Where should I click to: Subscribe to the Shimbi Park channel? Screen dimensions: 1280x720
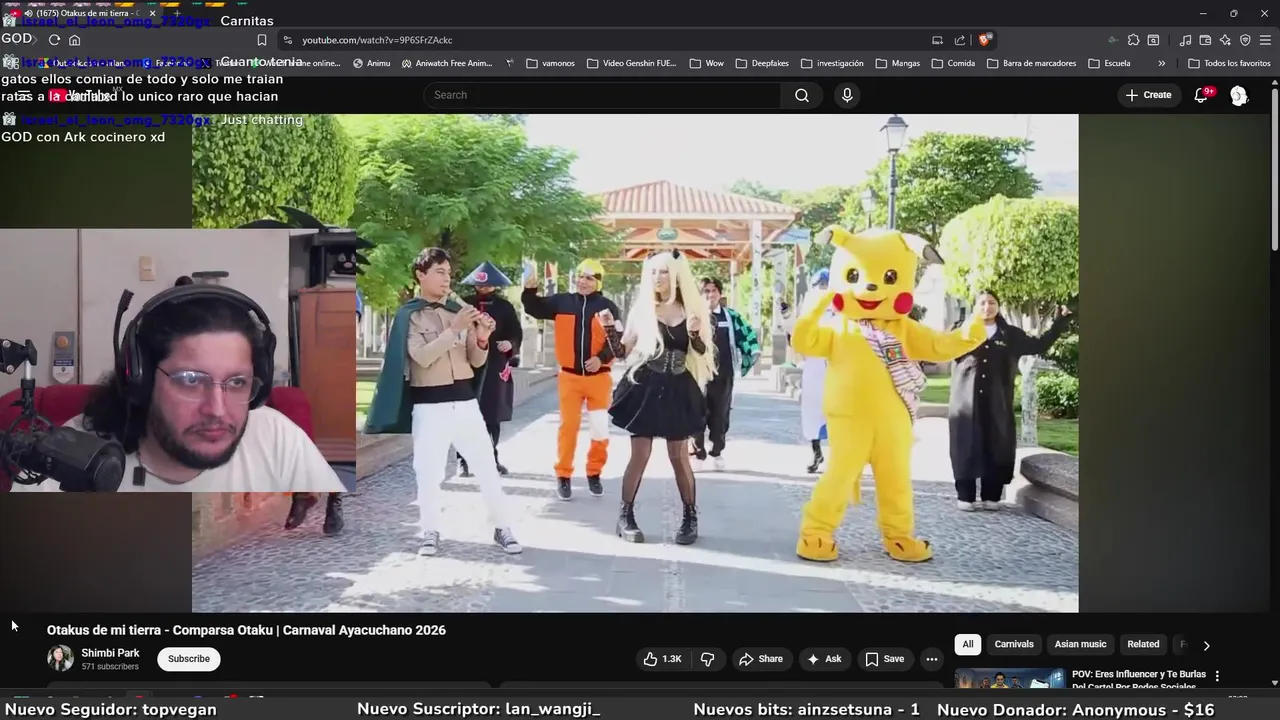coord(188,659)
